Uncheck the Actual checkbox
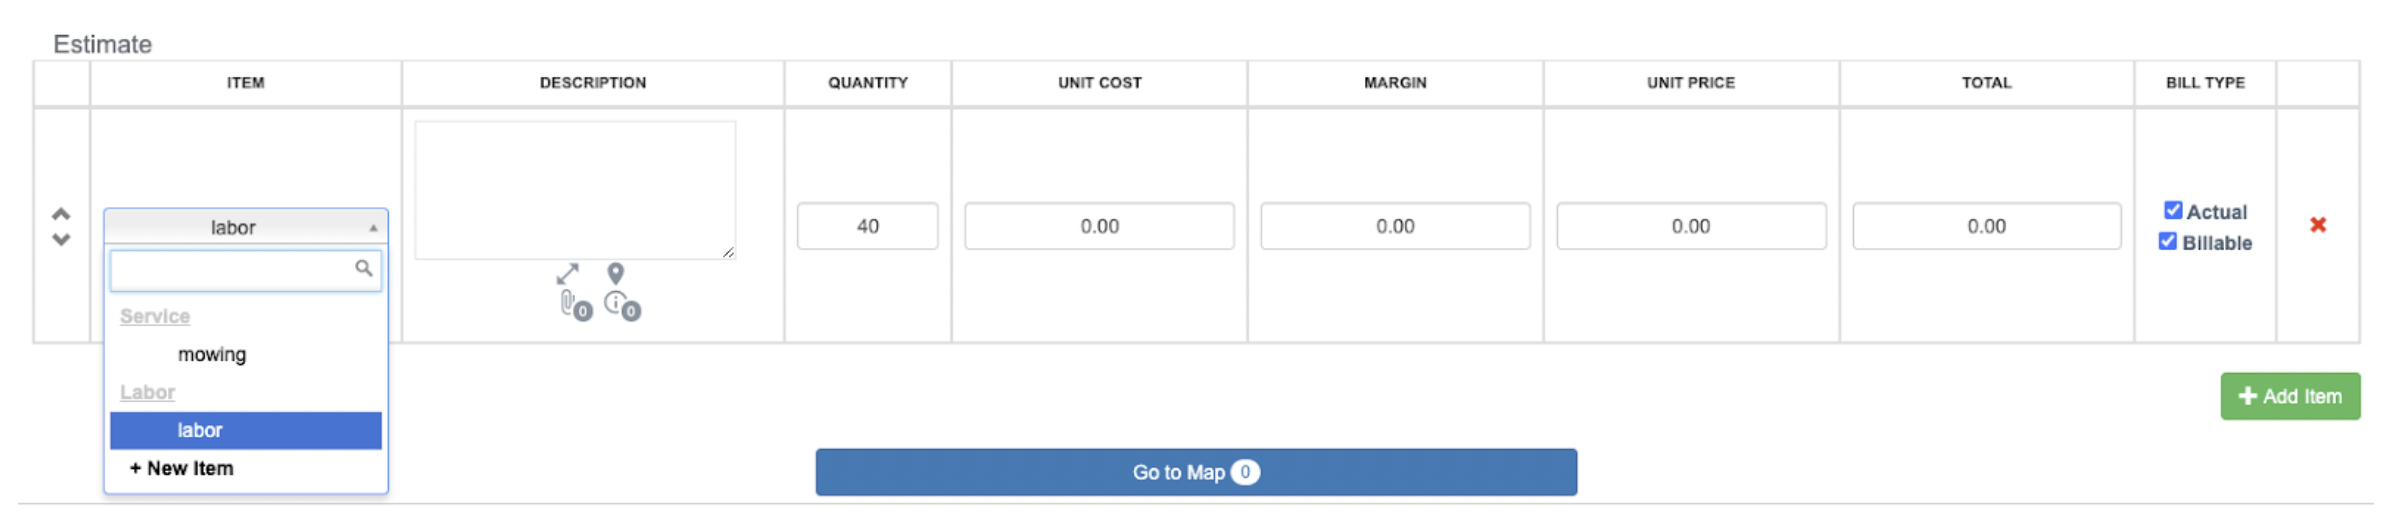2400x524 pixels. (x=2172, y=210)
